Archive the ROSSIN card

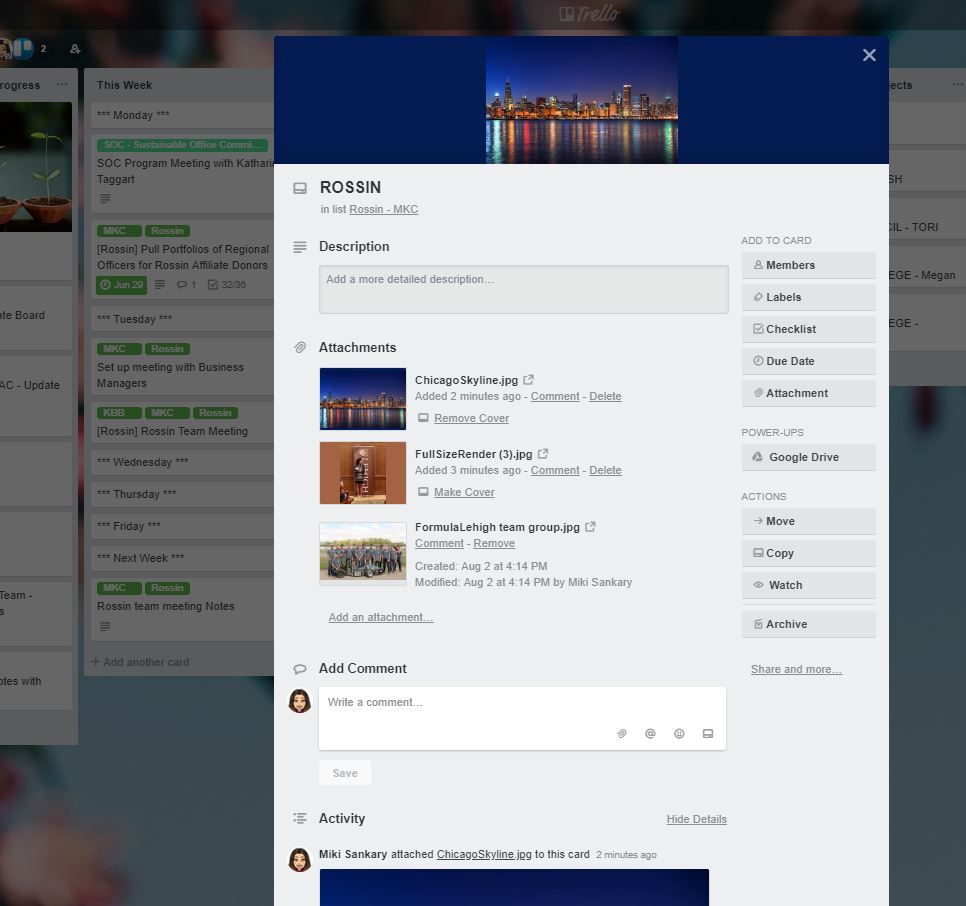(x=808, y=625)
